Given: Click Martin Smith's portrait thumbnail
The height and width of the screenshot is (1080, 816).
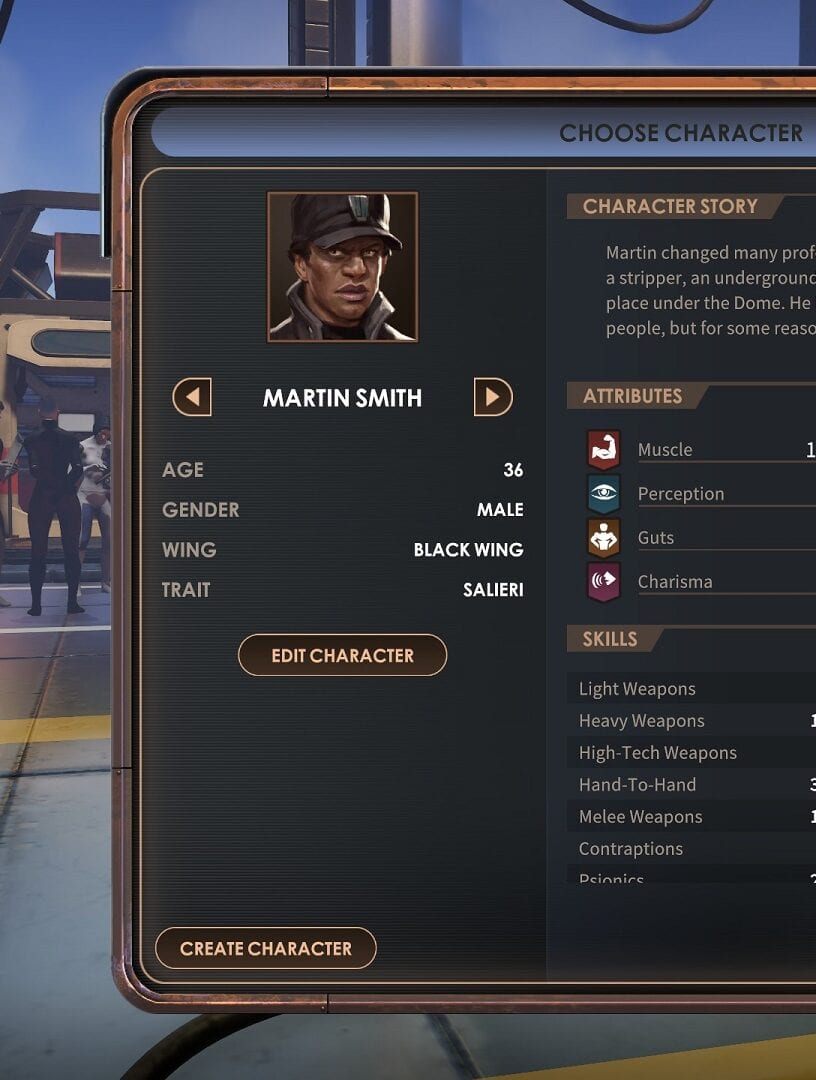Looking at the screenshot, I should click(x=343, y=267).
